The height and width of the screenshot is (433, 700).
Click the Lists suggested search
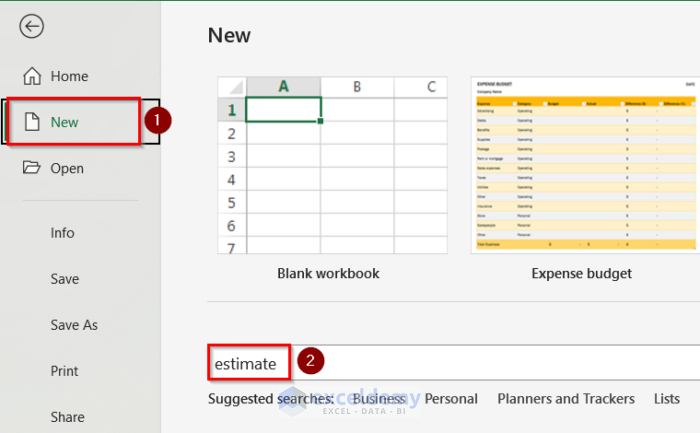(667, 399)
